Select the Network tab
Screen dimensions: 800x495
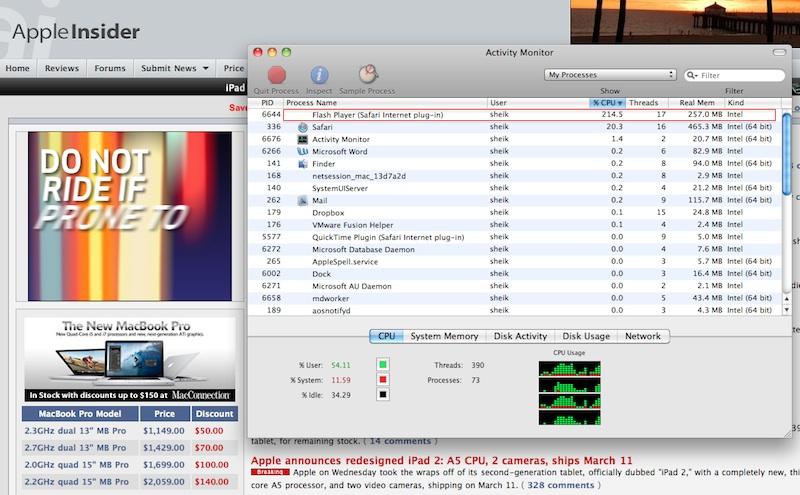tap(643, 336)
